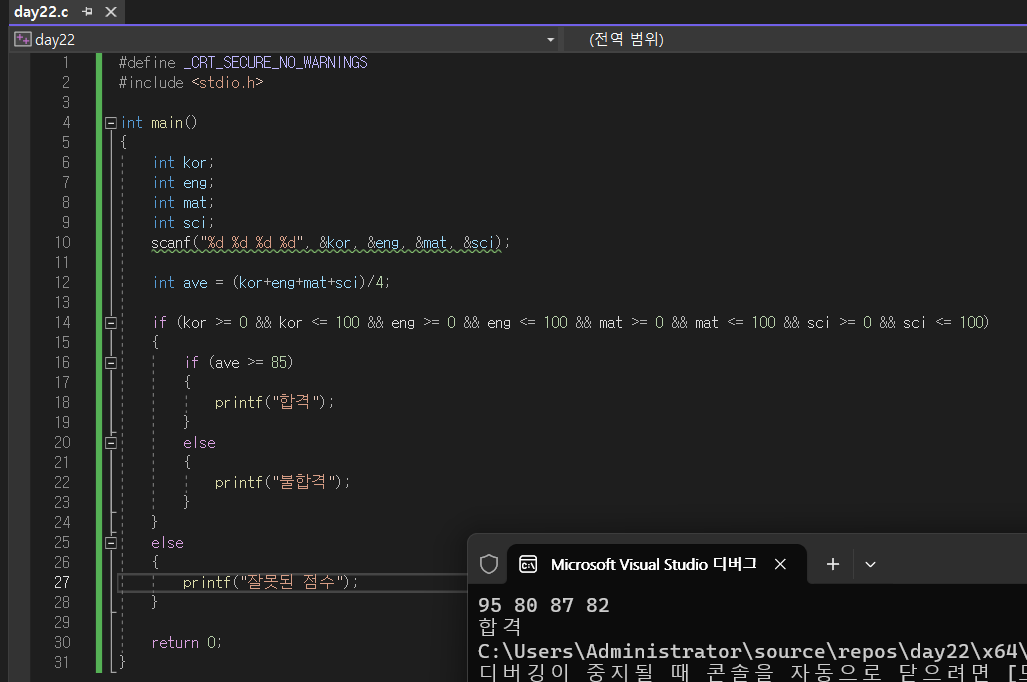This screenshot has height=682, width=1027.
Task: Click line number 1 in the gutter
Action: [x=65, y=63]
